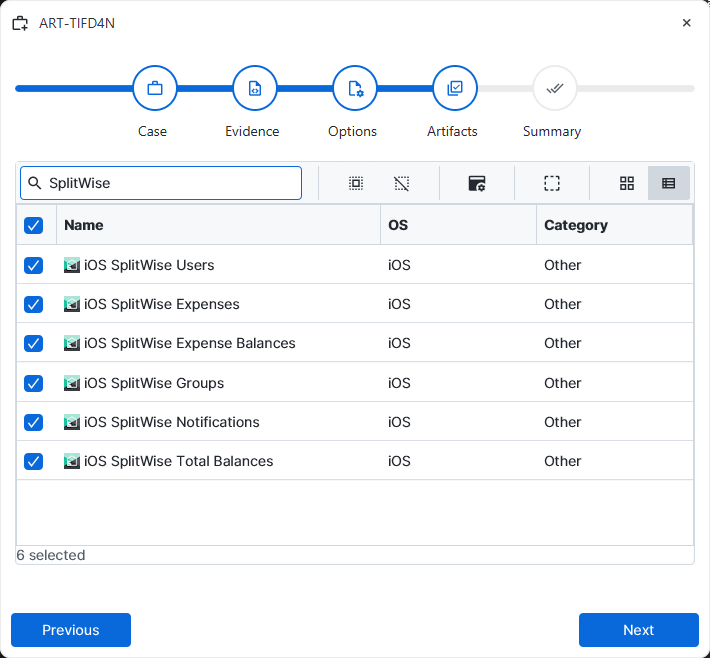Click Other category in Groups row

pos(562,383)
